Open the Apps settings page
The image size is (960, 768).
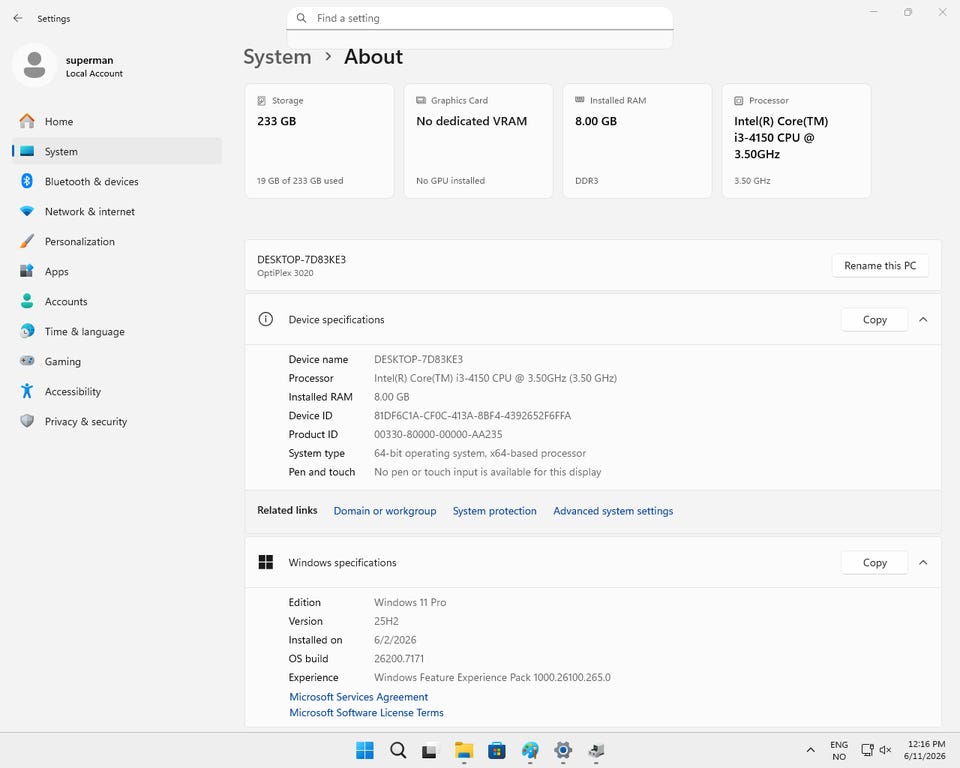(x=116, y=271)
